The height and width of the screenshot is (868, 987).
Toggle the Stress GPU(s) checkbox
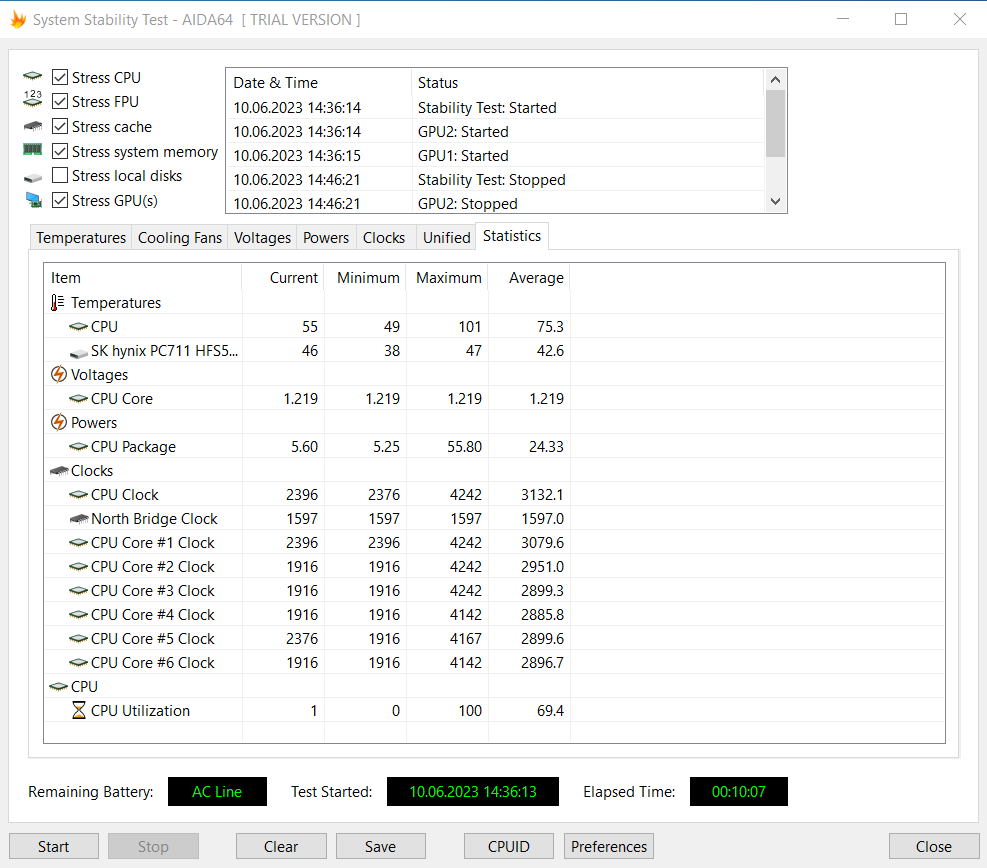(60, 200)
